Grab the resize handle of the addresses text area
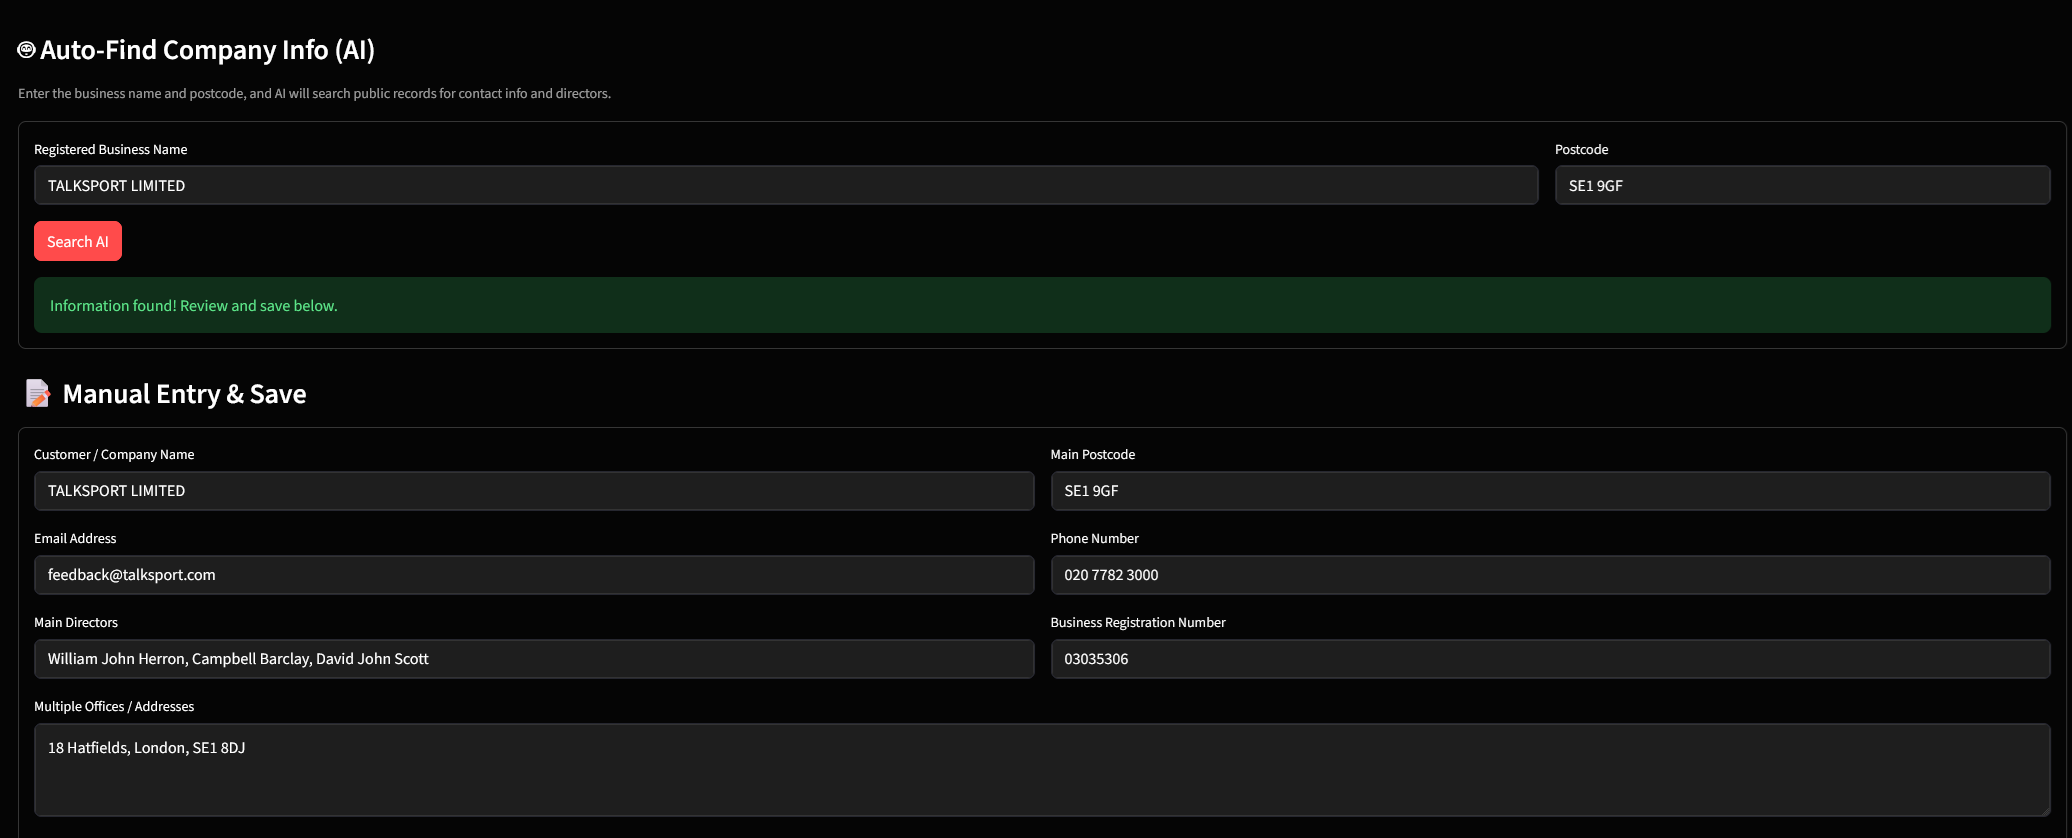This screenshot has width=2072, height=838. [2044, 810]
